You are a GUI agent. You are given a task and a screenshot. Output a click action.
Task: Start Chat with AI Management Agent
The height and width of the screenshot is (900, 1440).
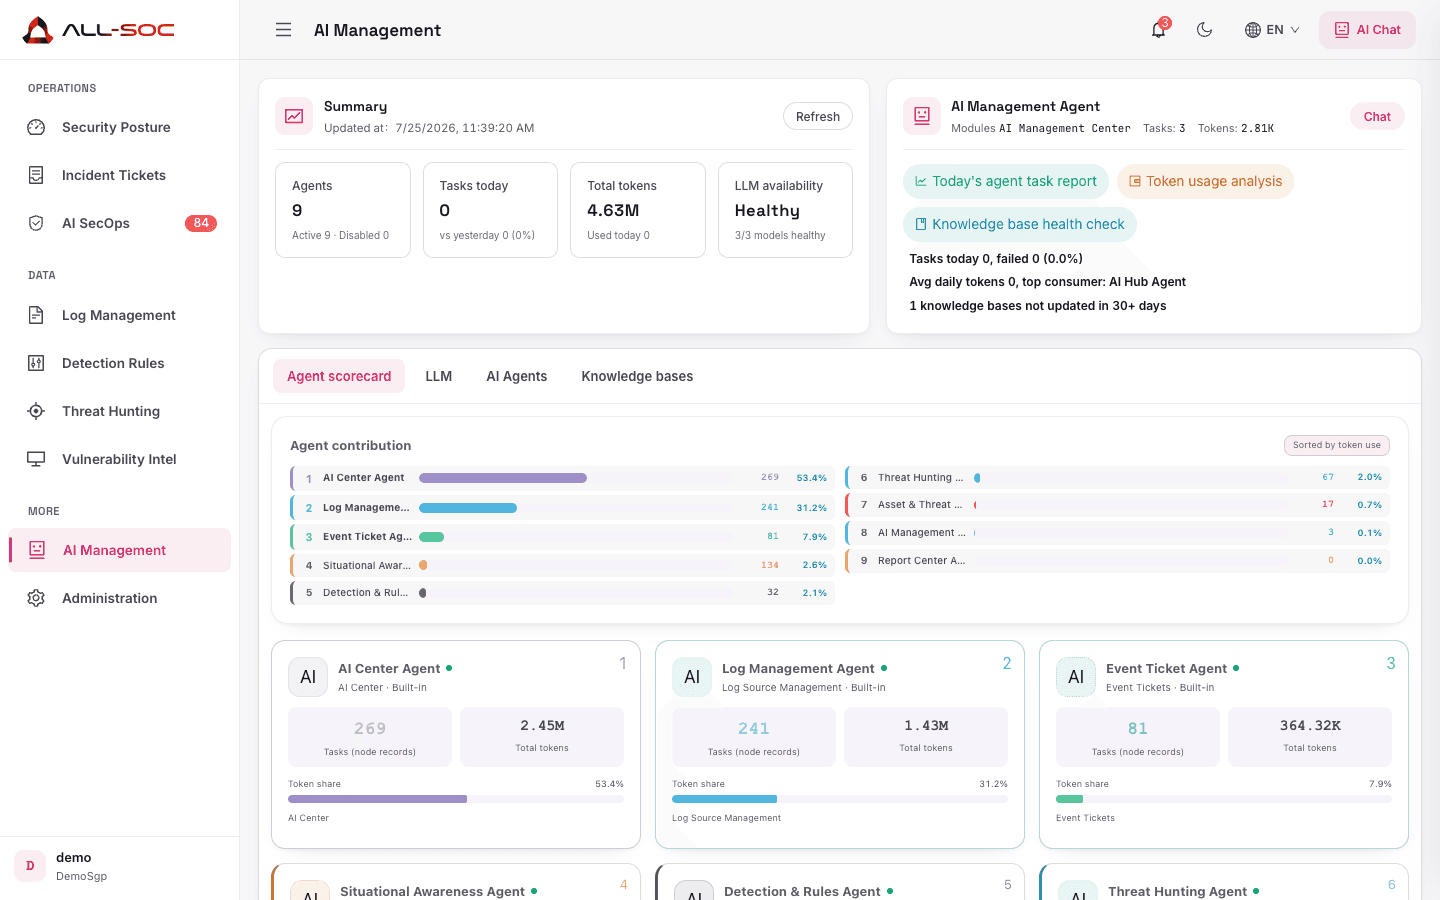point(1377,116)
